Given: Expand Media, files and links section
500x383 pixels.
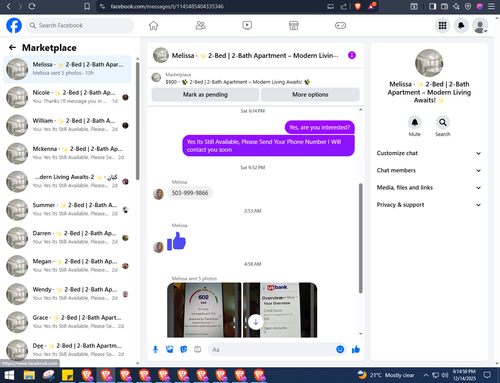Looking at the screenshot, I should [x=429, y=188].
